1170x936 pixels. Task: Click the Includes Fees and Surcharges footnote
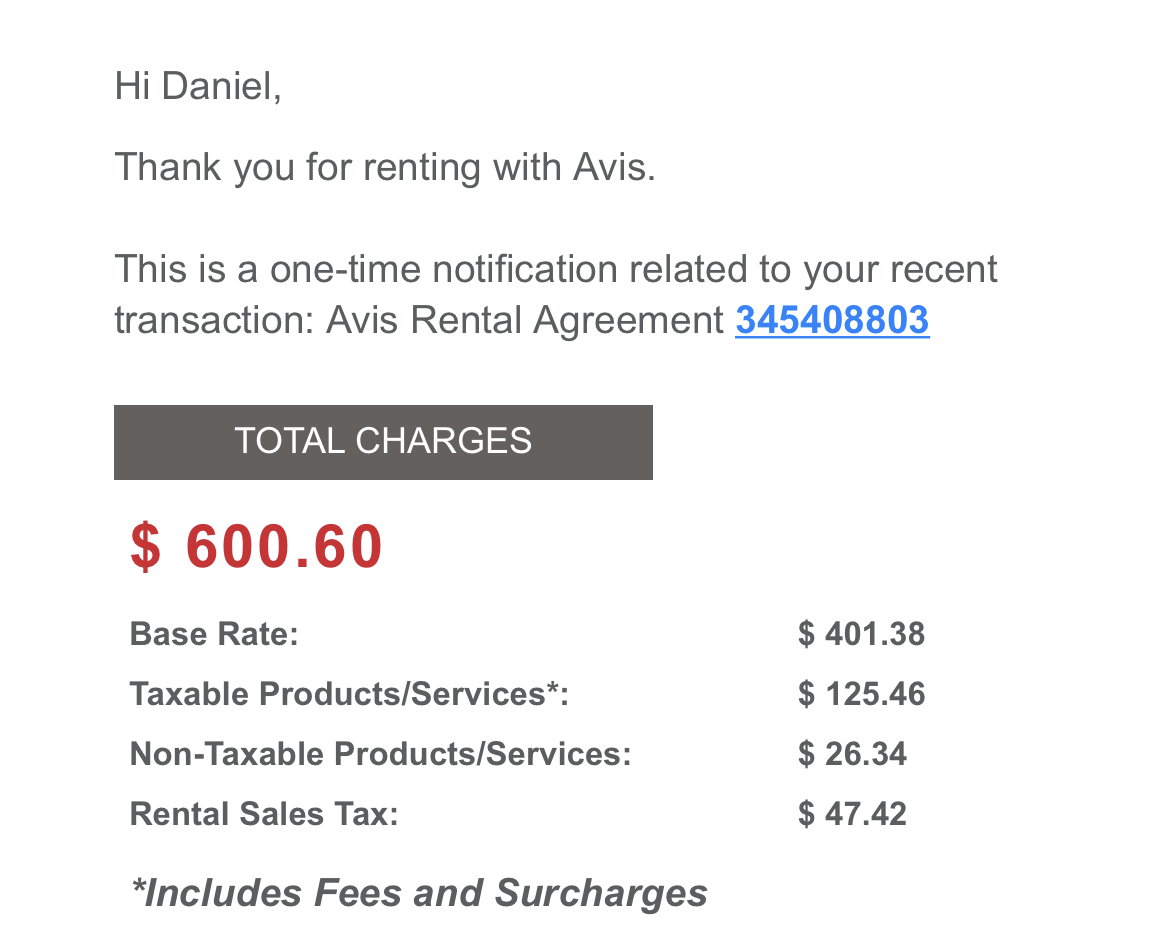coord(419,893)
